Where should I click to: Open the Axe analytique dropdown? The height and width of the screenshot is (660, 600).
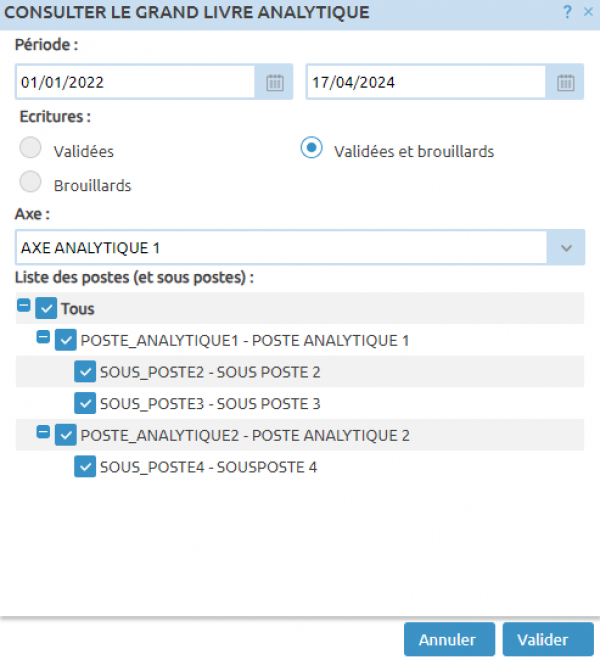[566, 247]
